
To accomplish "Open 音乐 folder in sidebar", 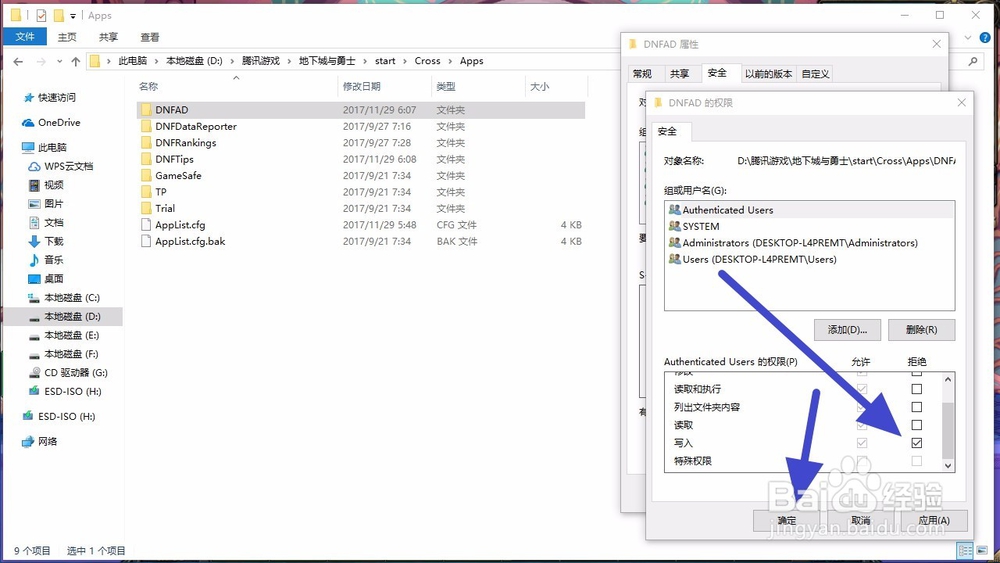I will pos(47,260).
